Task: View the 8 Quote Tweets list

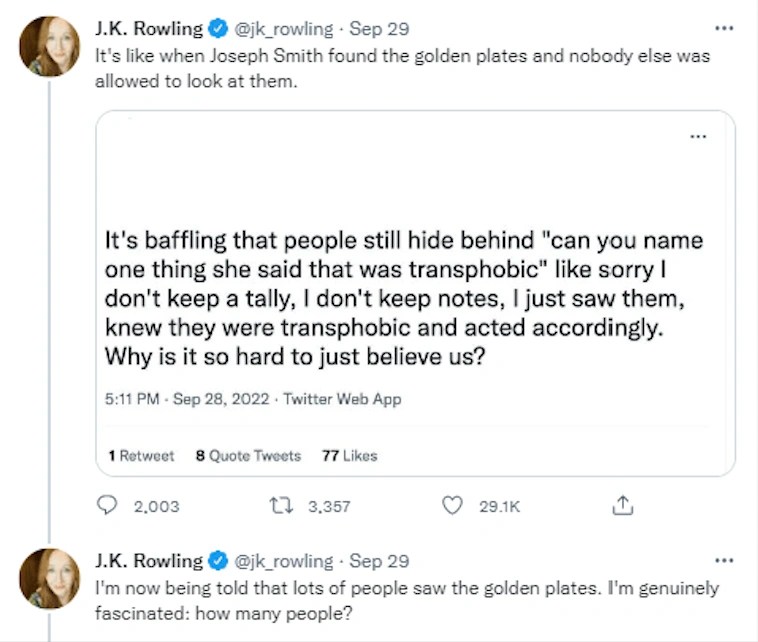Action: coord(248,455)
